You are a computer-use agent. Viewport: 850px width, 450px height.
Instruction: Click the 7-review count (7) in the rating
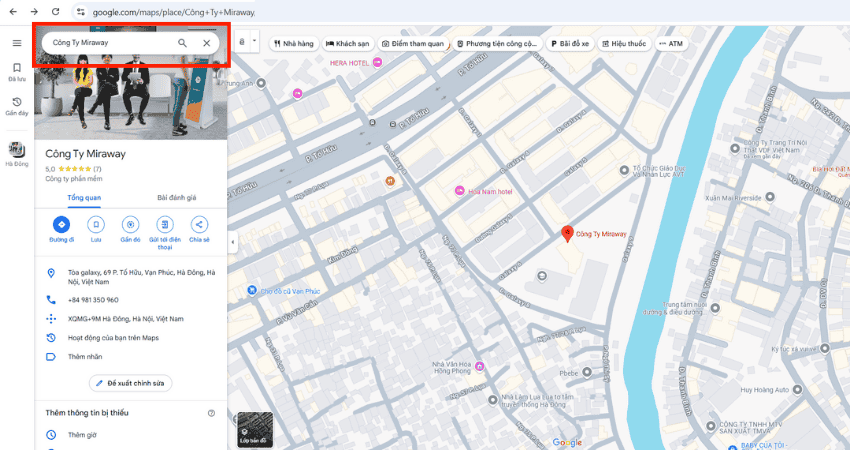coord(98,169)
